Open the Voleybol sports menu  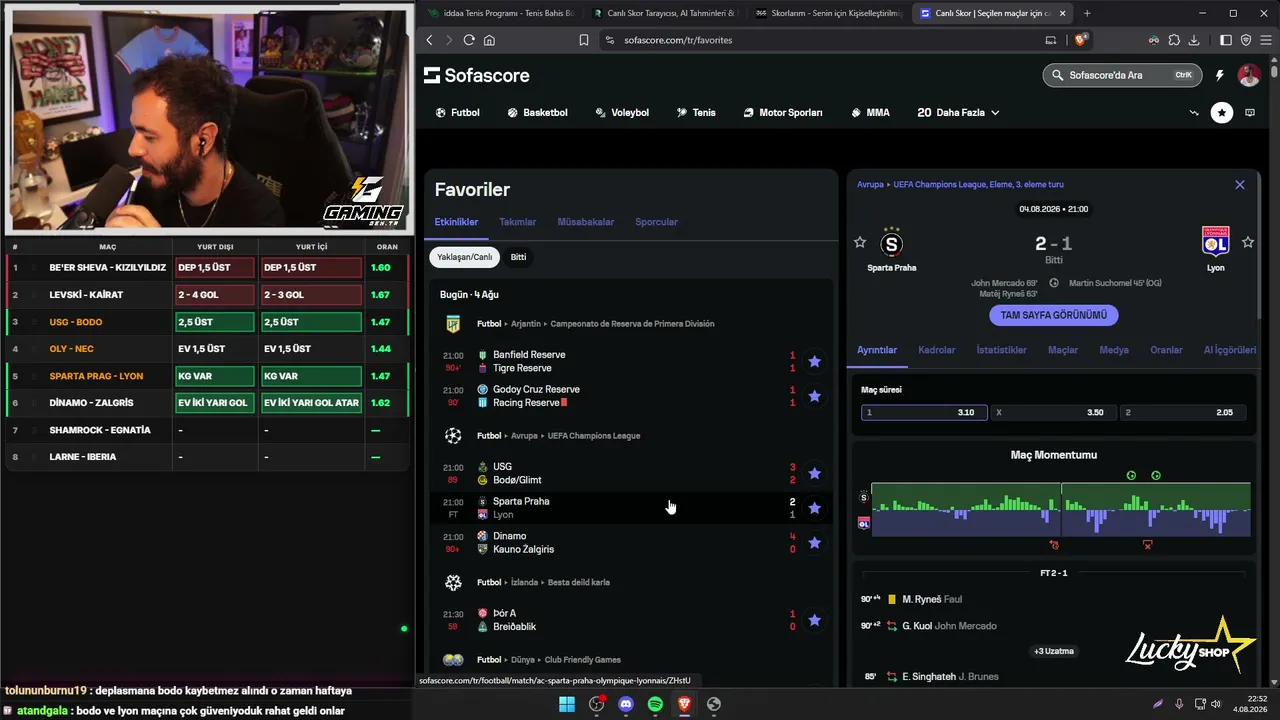pyautogui.click(x=622, y=113)
